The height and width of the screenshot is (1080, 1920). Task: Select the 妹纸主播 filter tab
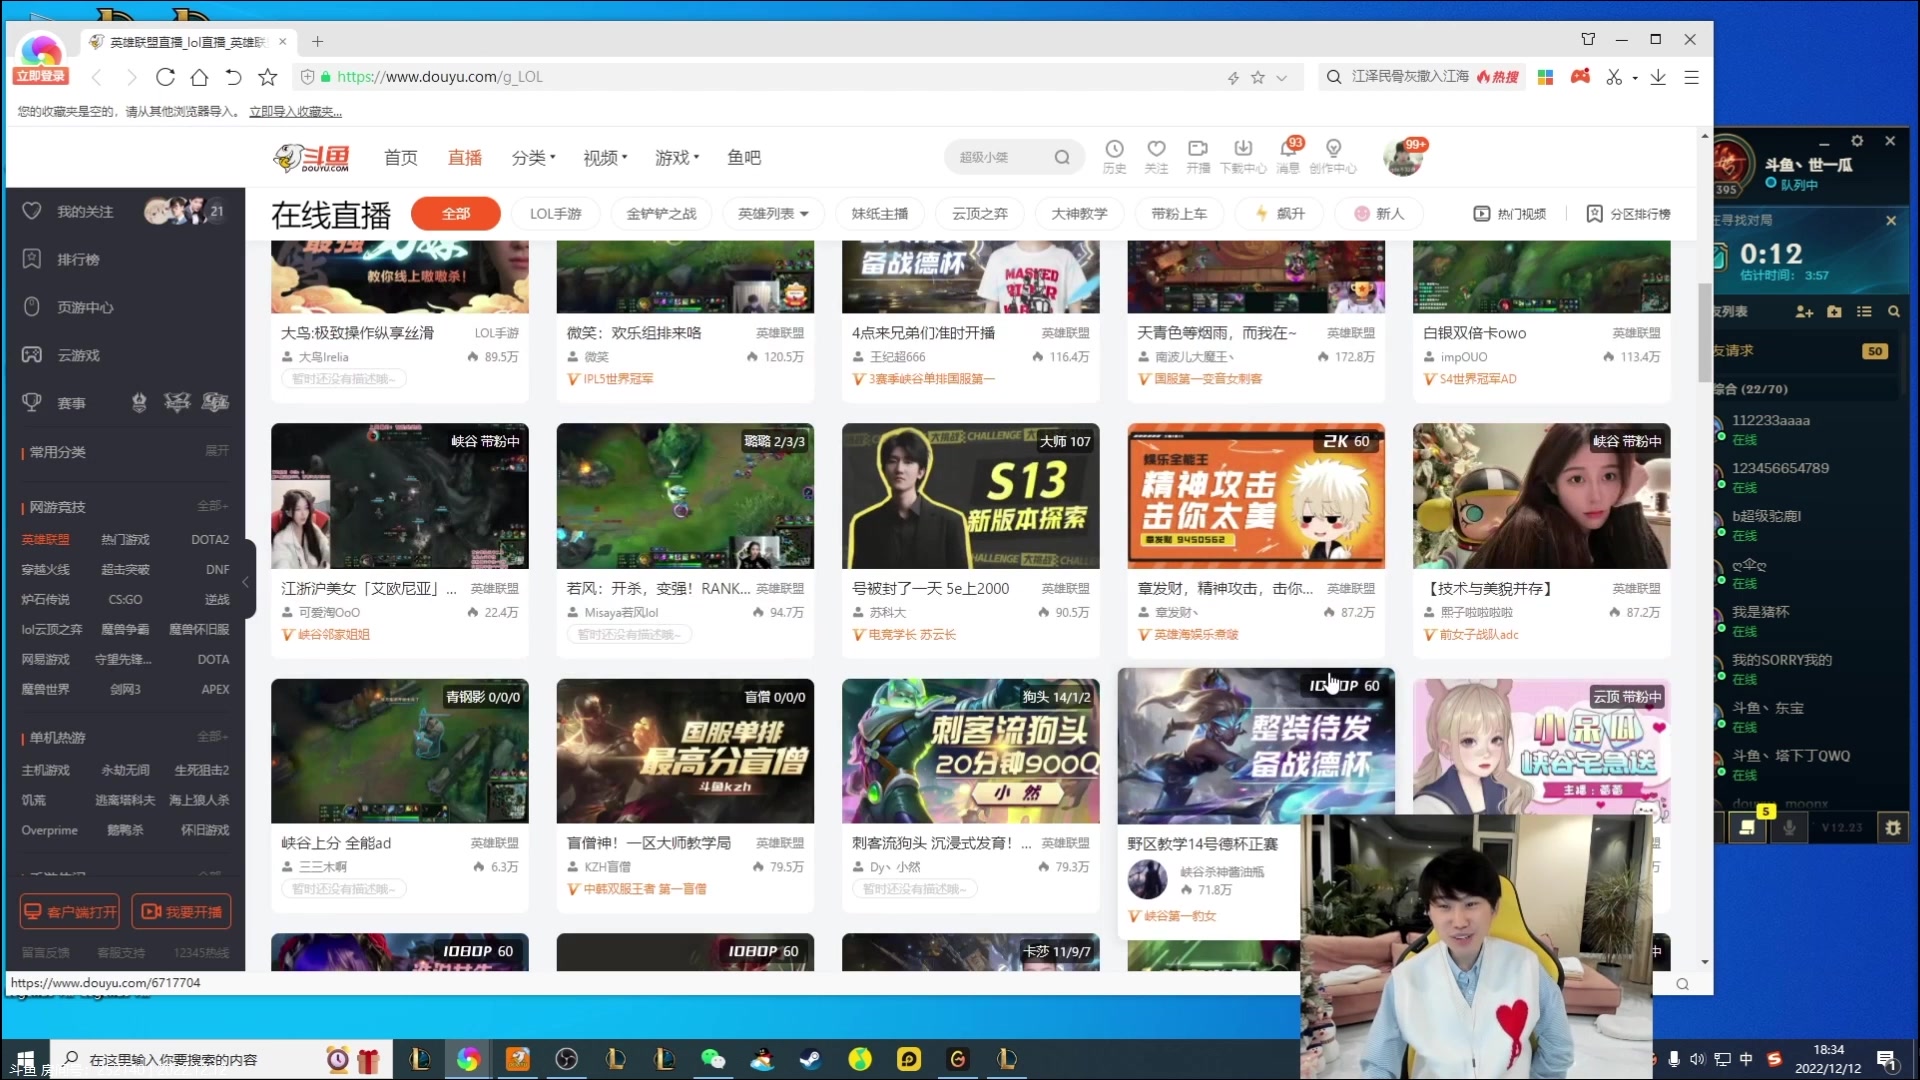[880, 213]
